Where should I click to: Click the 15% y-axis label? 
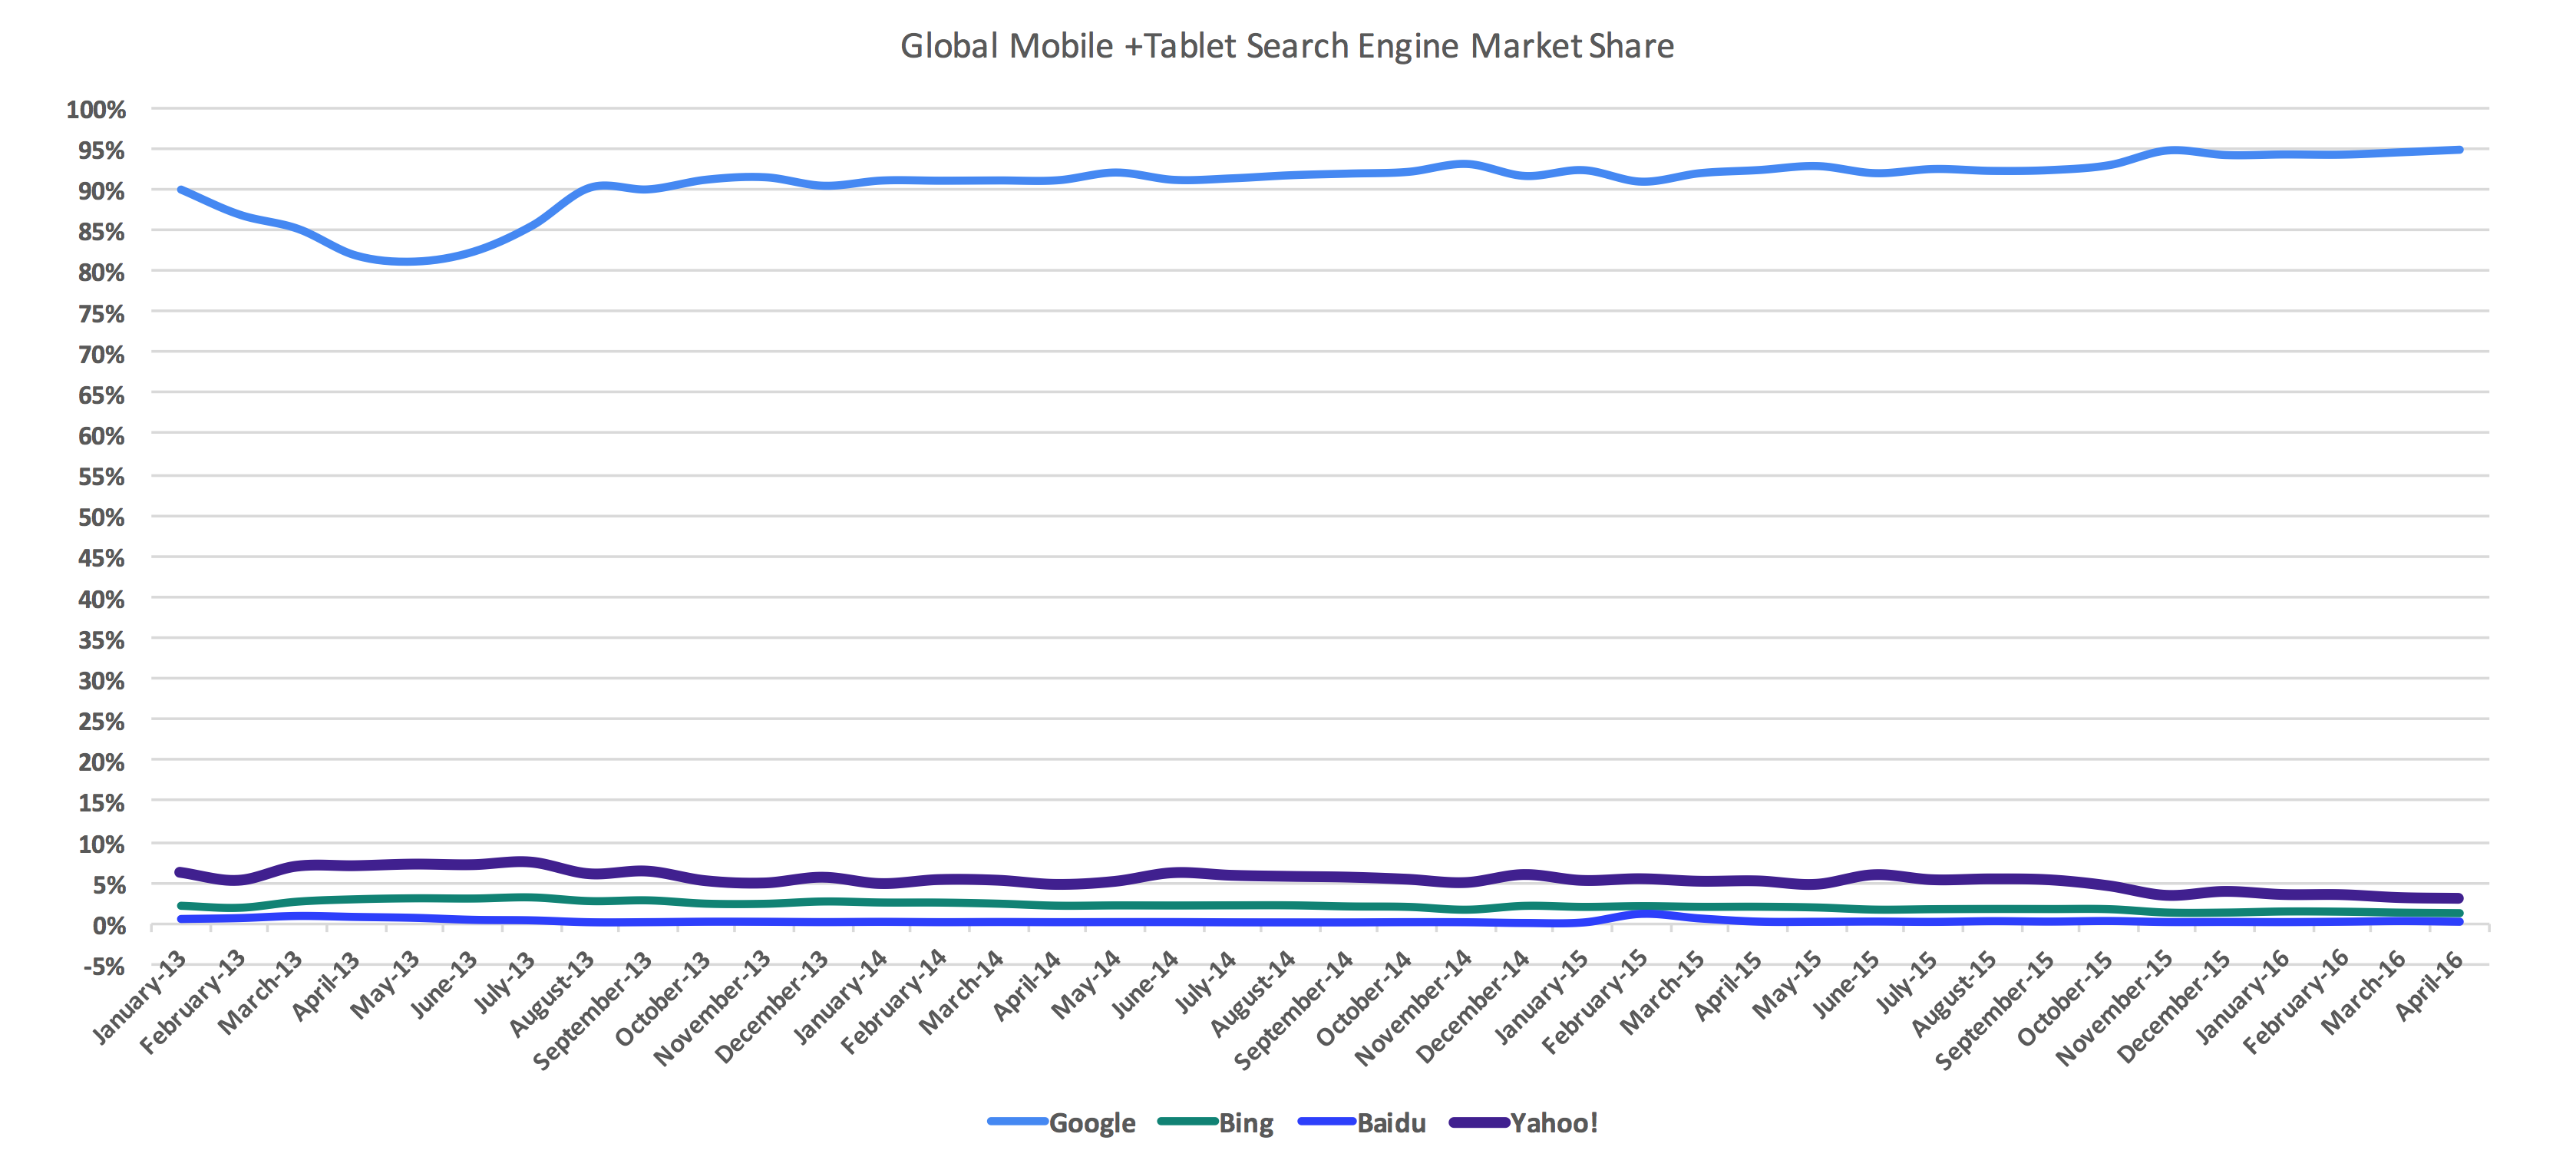point(102,803)
